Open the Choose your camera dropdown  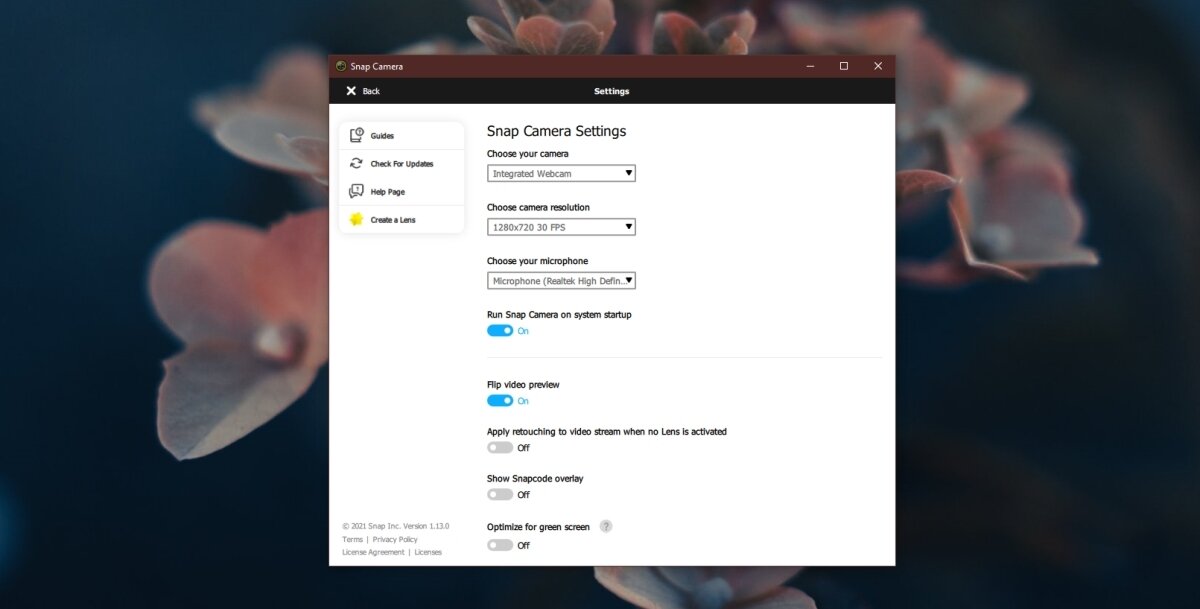561,173
